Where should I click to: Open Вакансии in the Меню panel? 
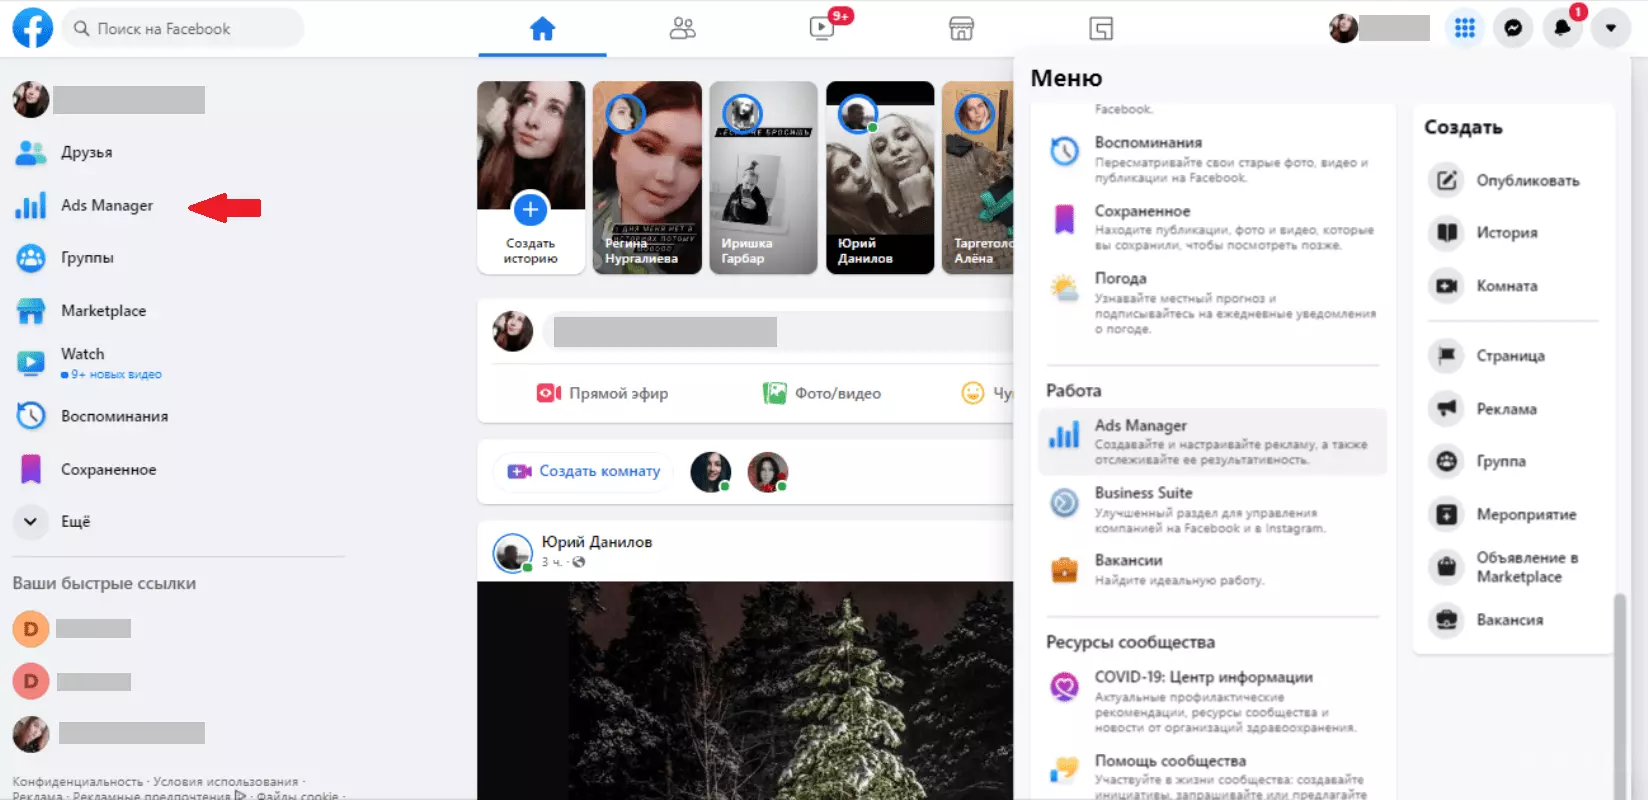pos(1212,569)
